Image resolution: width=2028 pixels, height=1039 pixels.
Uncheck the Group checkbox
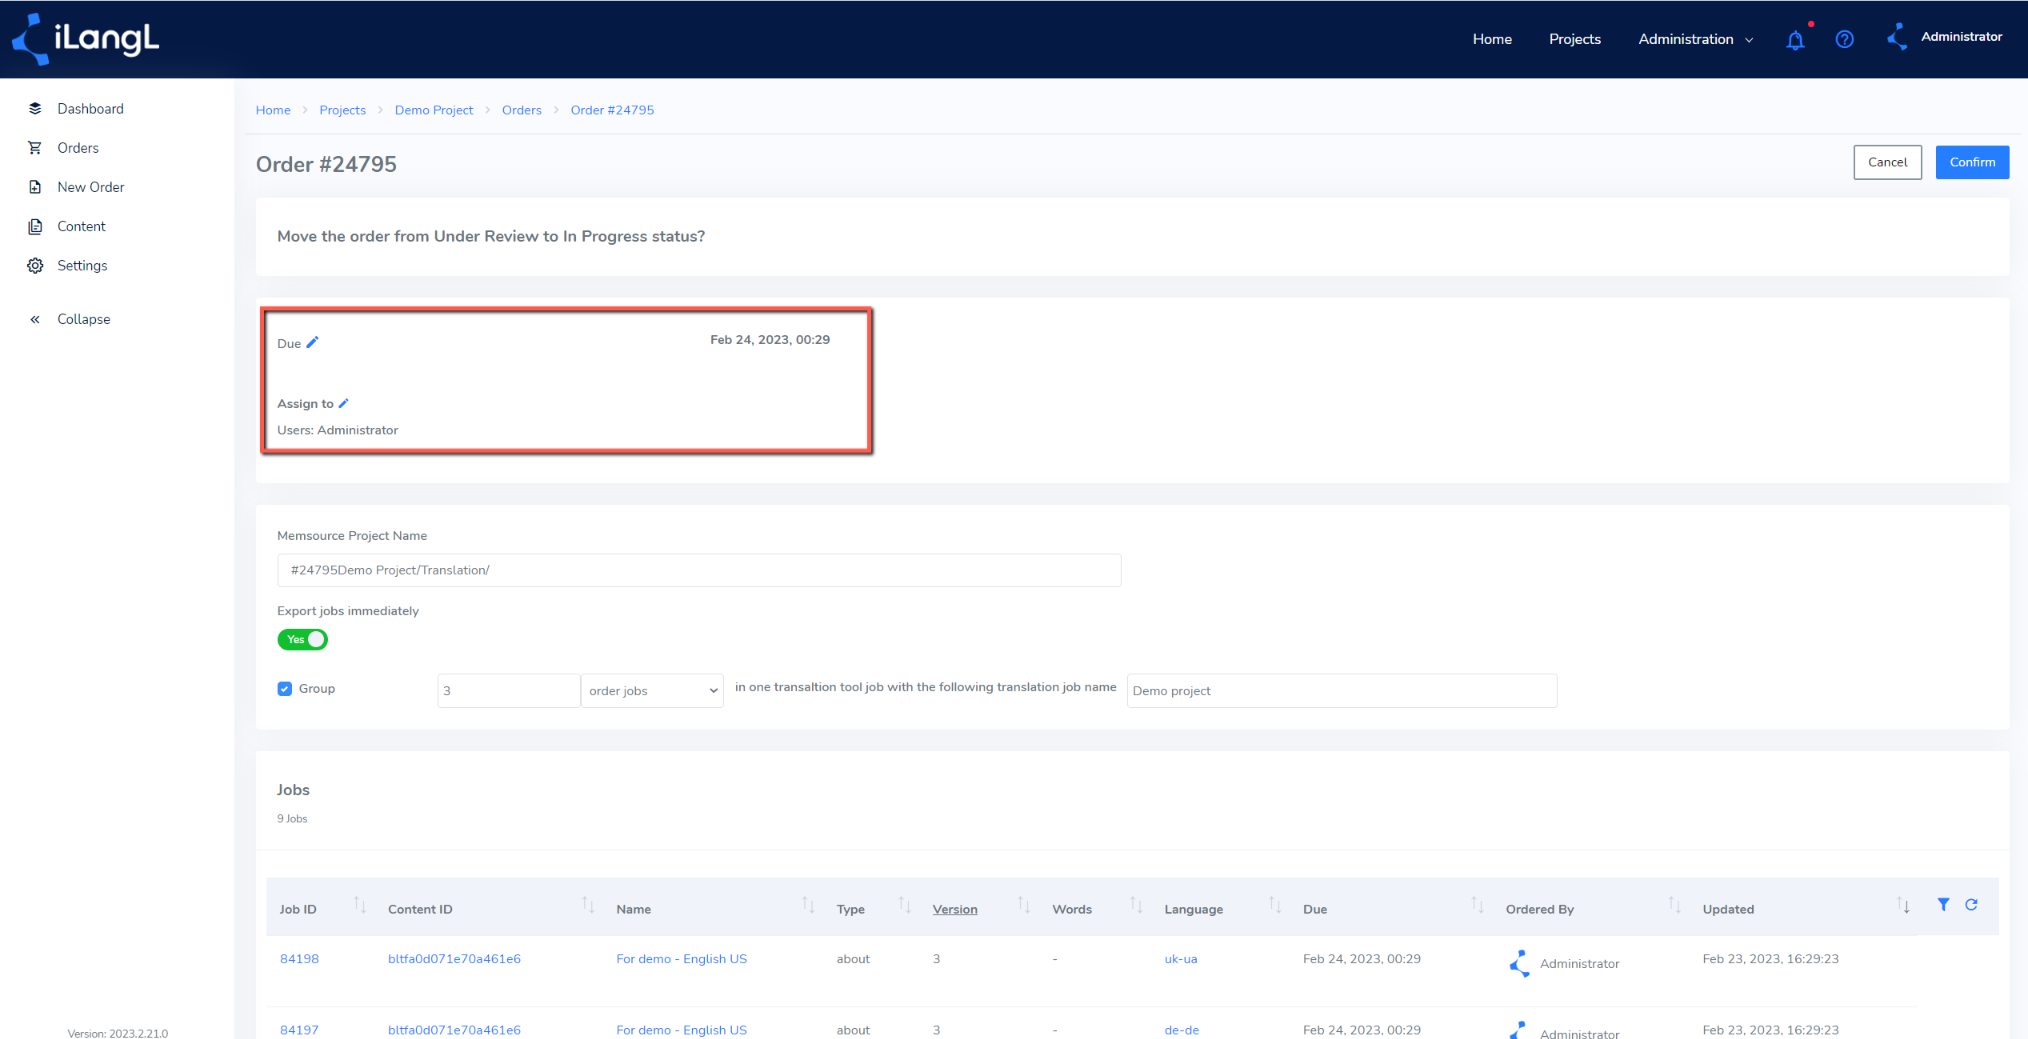click(285, 689)
